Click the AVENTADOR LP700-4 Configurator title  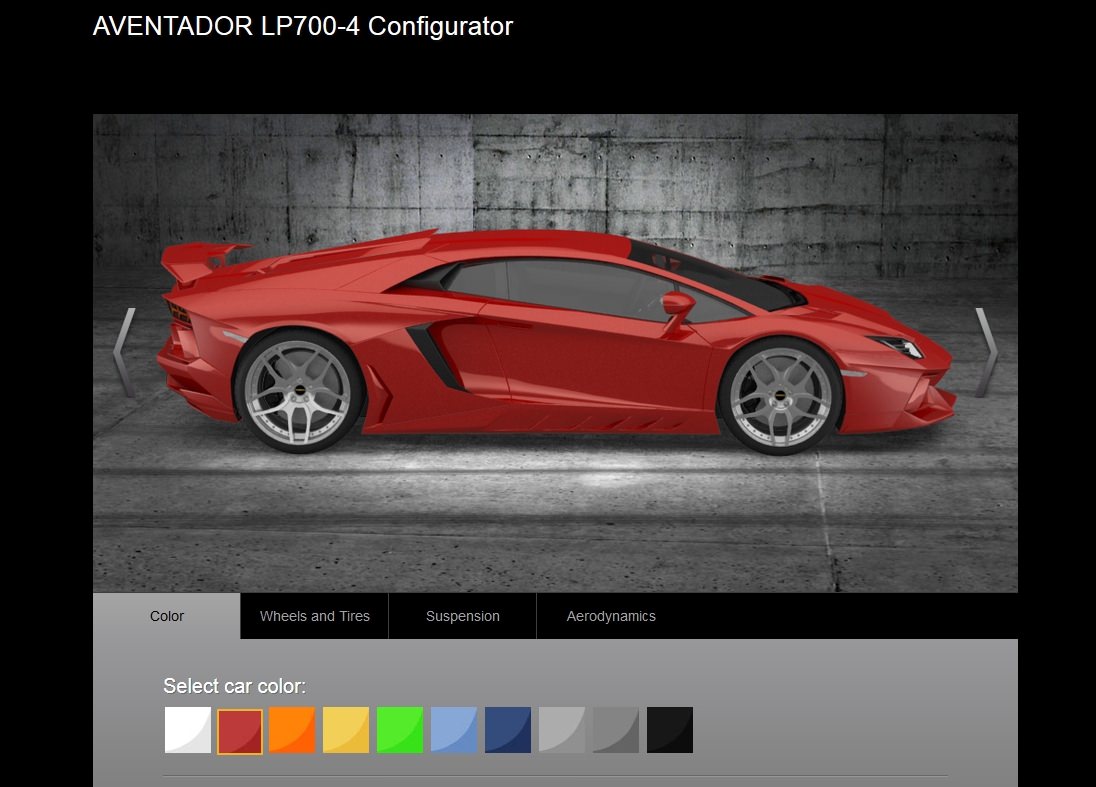click(x=303, y=27)
